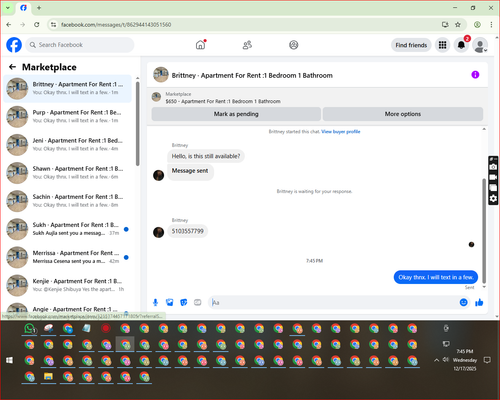The image size is (500, 400).
Task: Click the conversation list scrollbar
Action: [137, 124]
